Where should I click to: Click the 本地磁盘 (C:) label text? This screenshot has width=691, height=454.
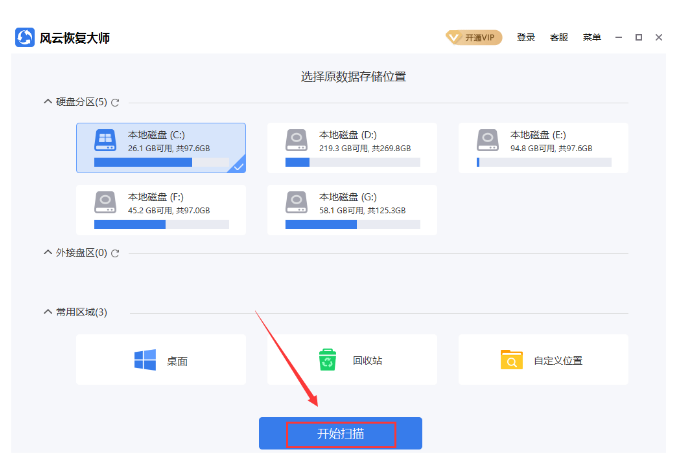click(x=156, y=135)
